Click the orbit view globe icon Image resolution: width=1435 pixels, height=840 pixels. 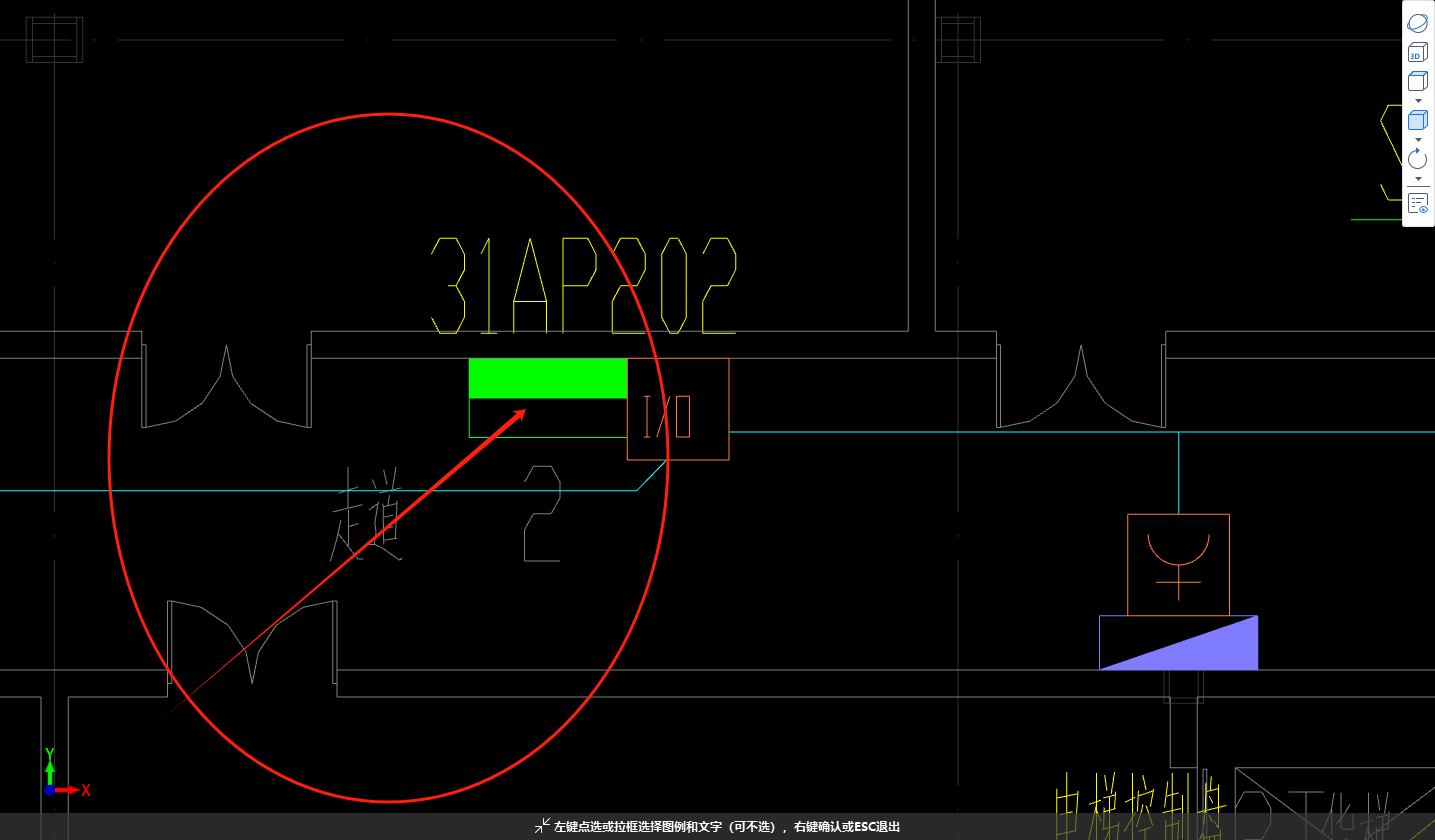(1417, 23)
